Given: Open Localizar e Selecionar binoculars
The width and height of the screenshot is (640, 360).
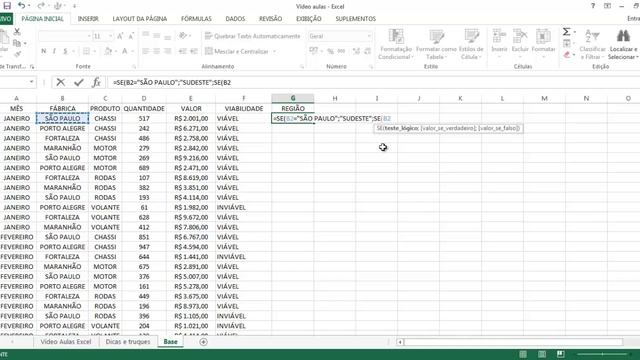Looking at the screenshot, I should tap(623, 44).
